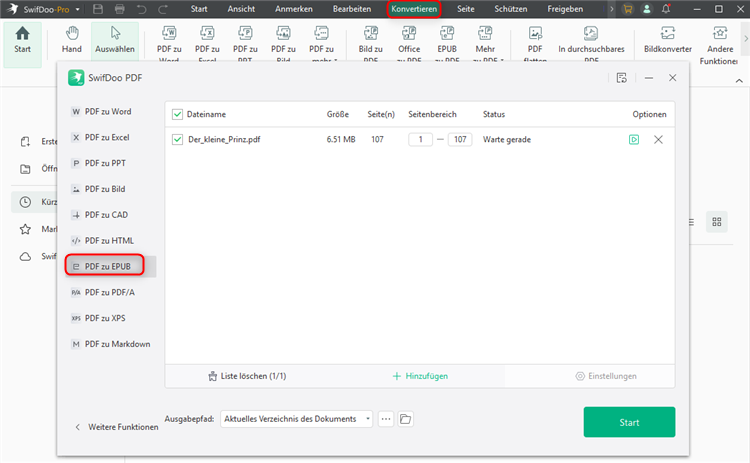Uncheck Der_kleine_Prinz.pdf checkbox
The height and width of the screenshot is (463, 750).
tap(177, 140)
